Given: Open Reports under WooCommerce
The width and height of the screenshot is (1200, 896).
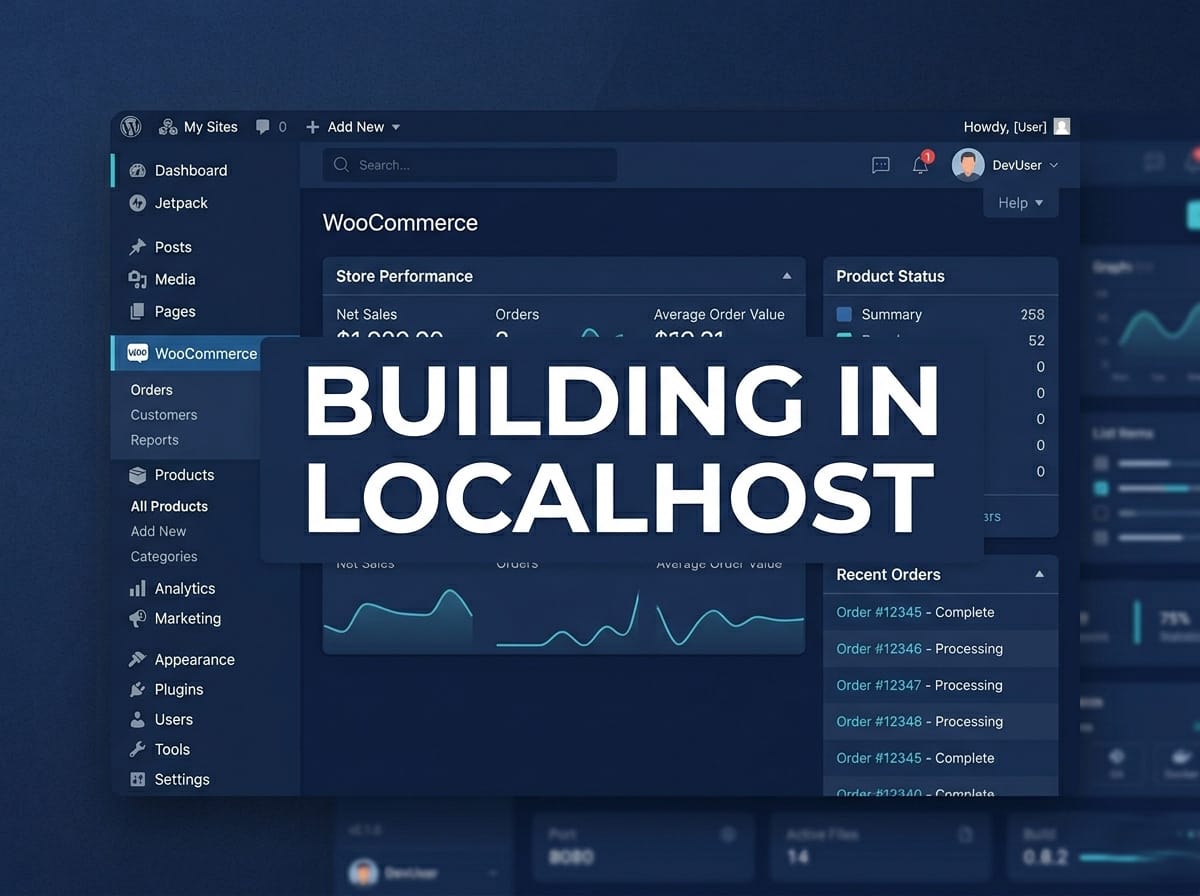Looking at the screenshot, I should coord(155,440).
